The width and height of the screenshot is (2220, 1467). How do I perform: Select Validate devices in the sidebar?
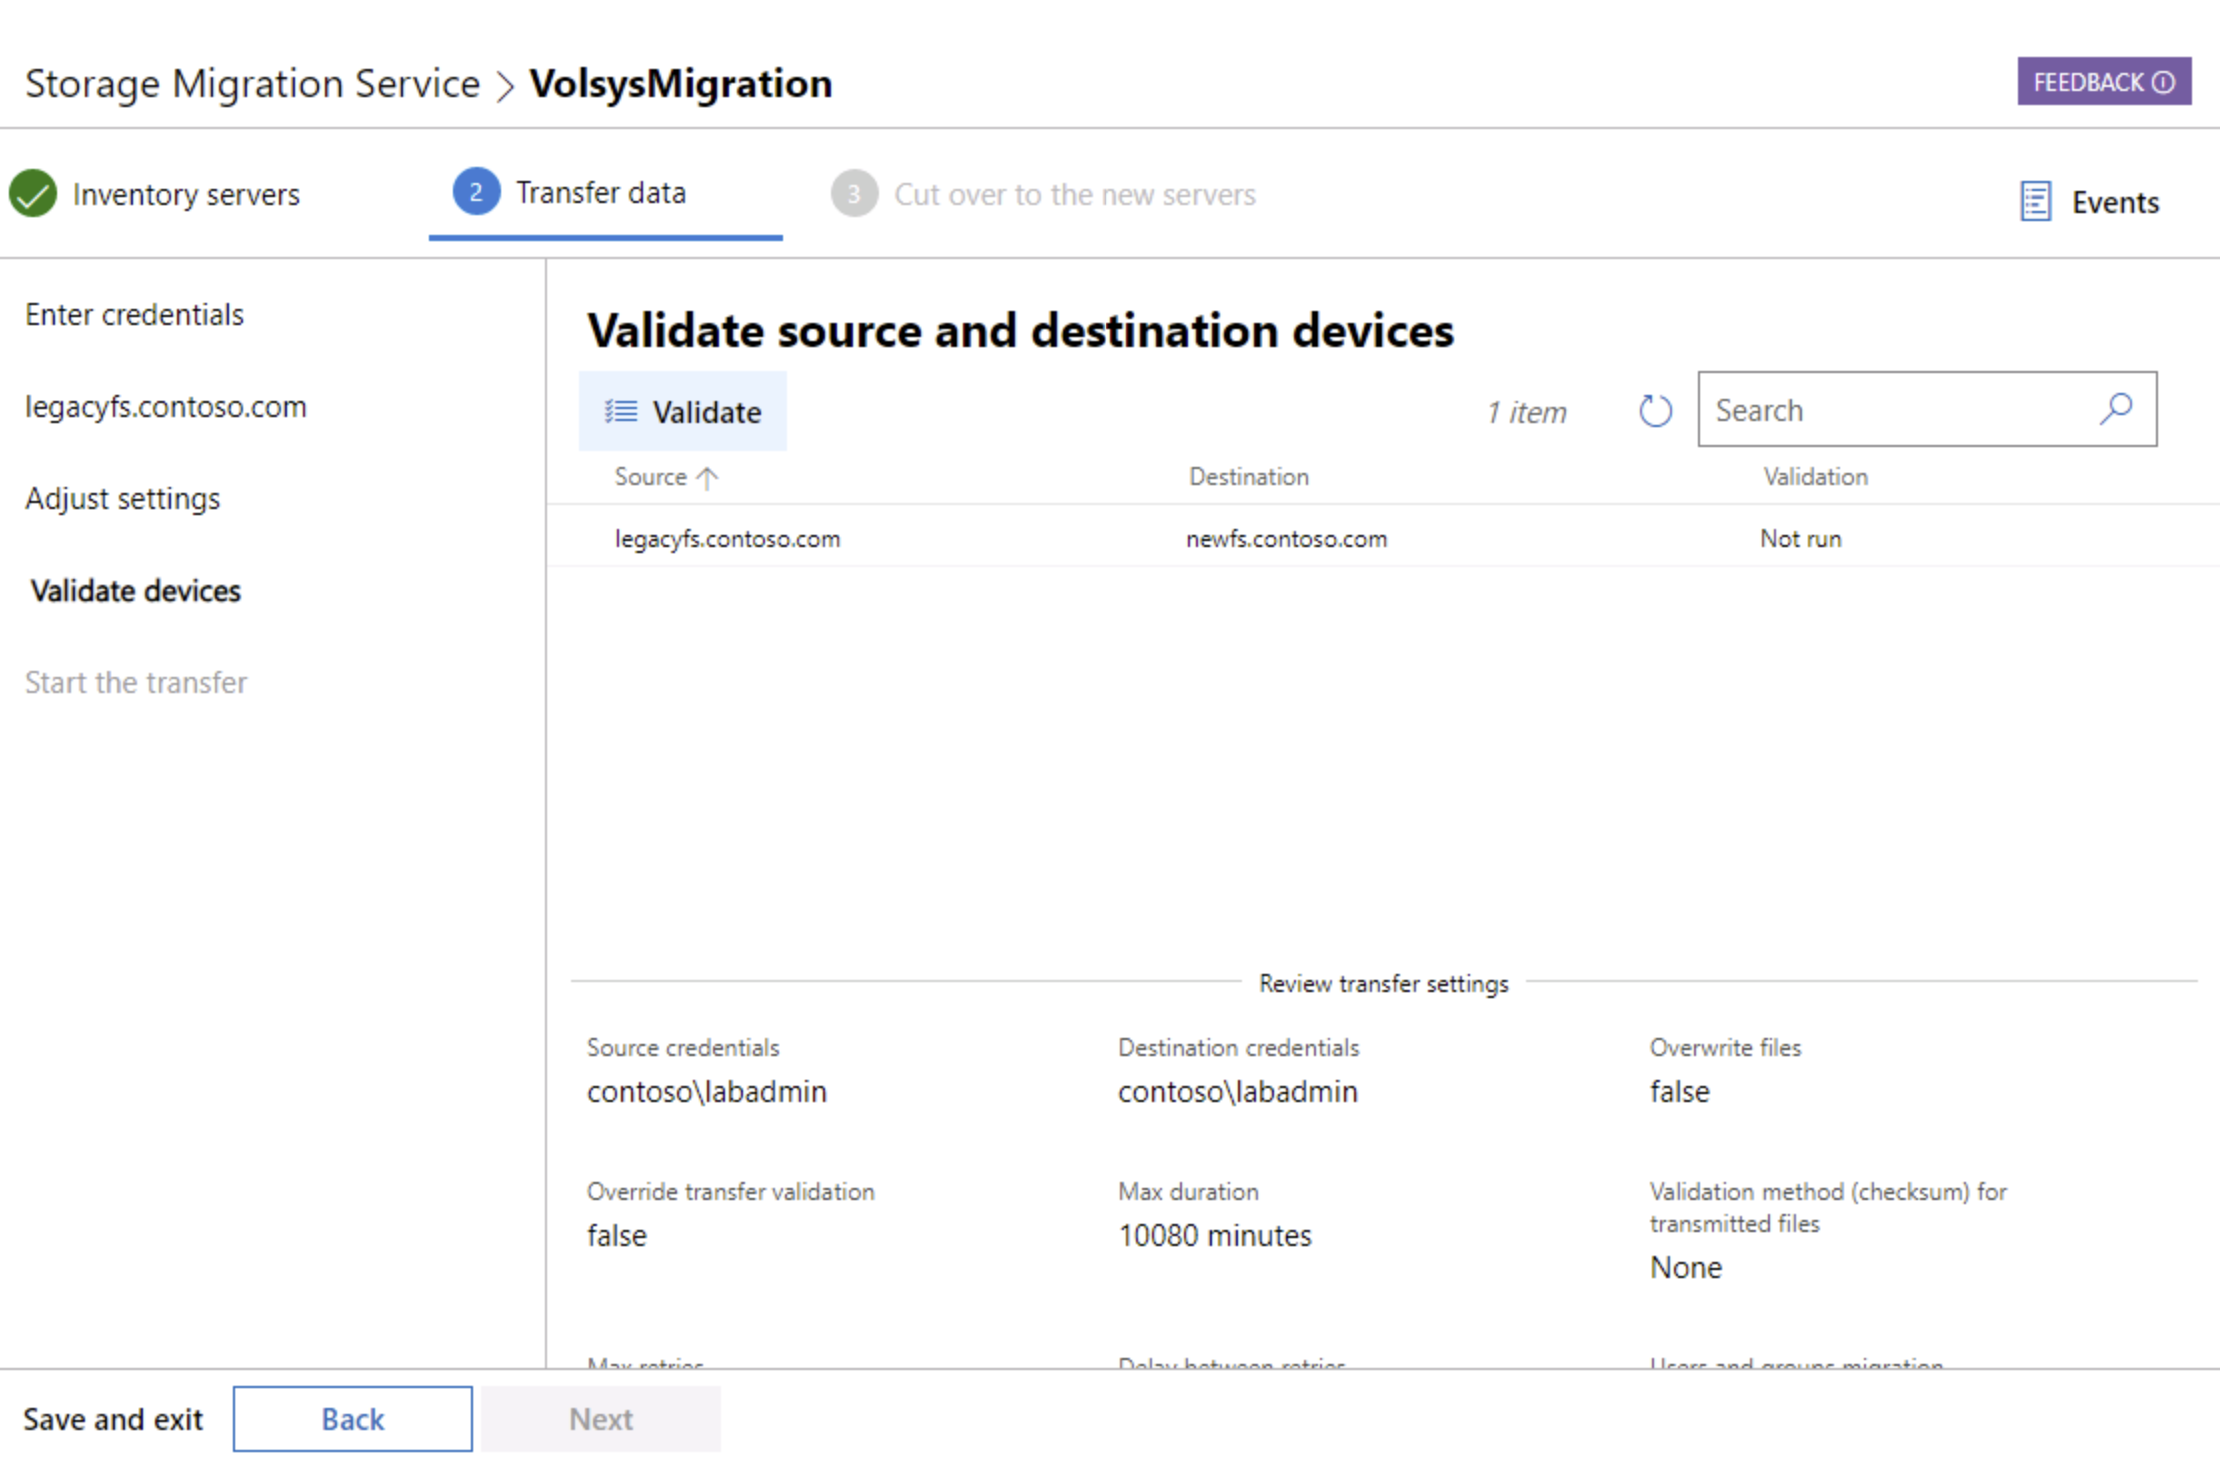[135, 590]
